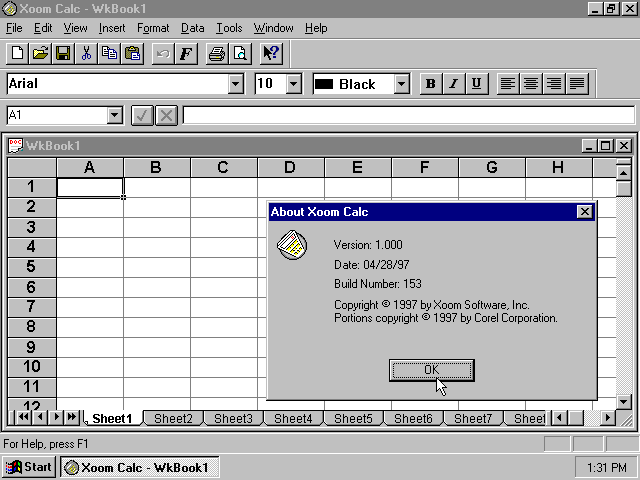The height and width of the screenshot is (480, 640).
Task: Open the Insert menu
Action: [112, 28]
